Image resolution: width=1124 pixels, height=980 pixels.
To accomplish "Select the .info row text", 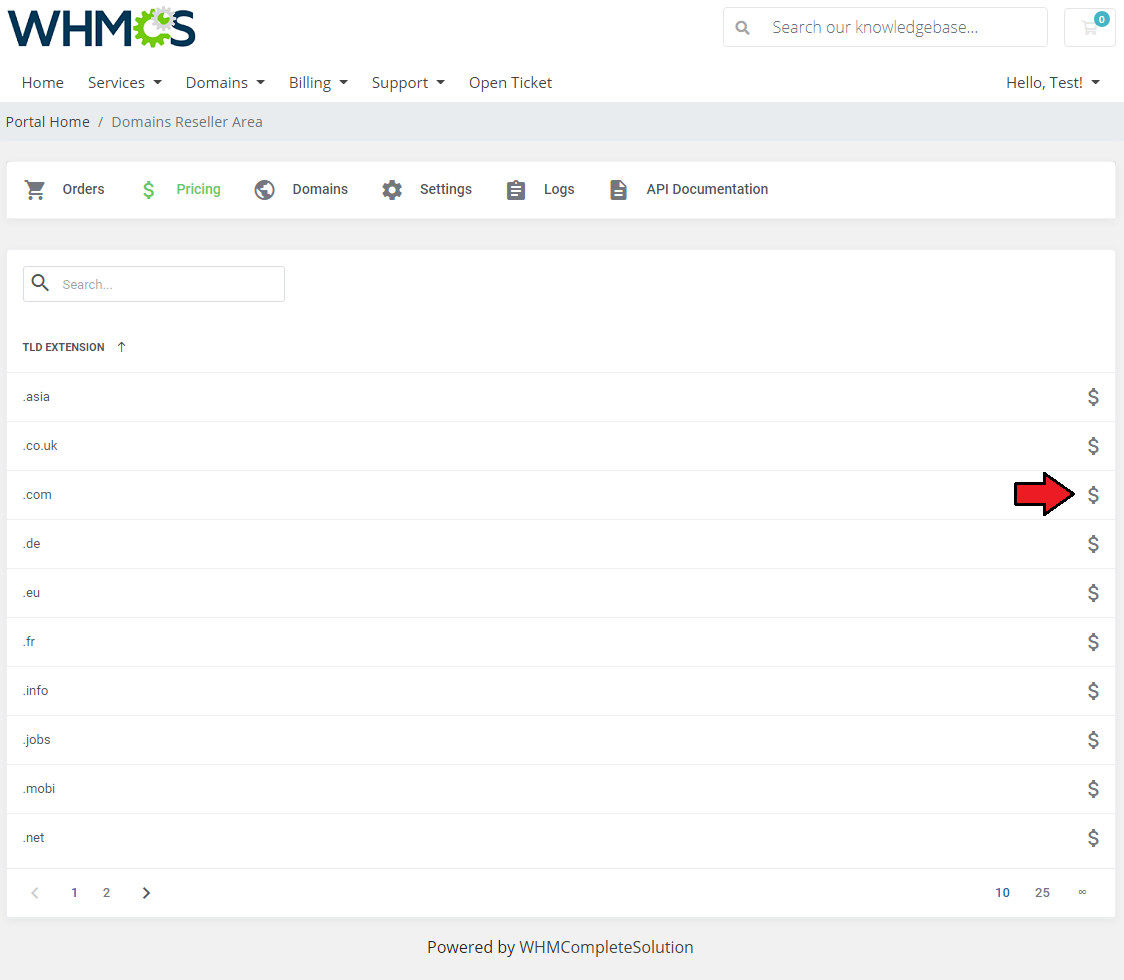I will coord(35,690).
